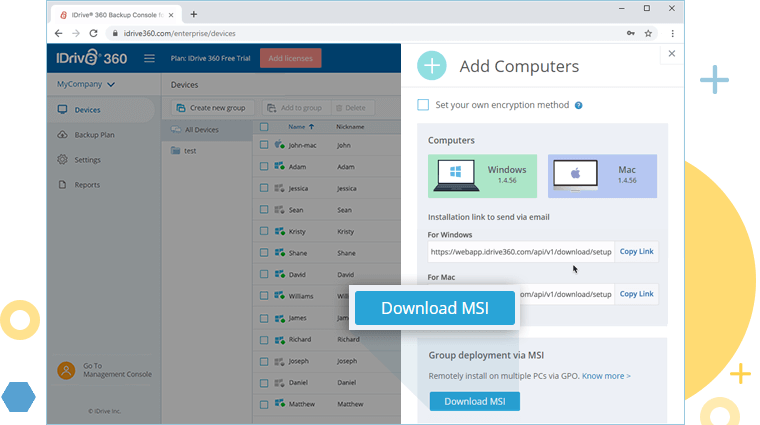Open the hamburger menu icon
Image resolution: width=760 pixels, height=425 pixels.
(149, 58)
